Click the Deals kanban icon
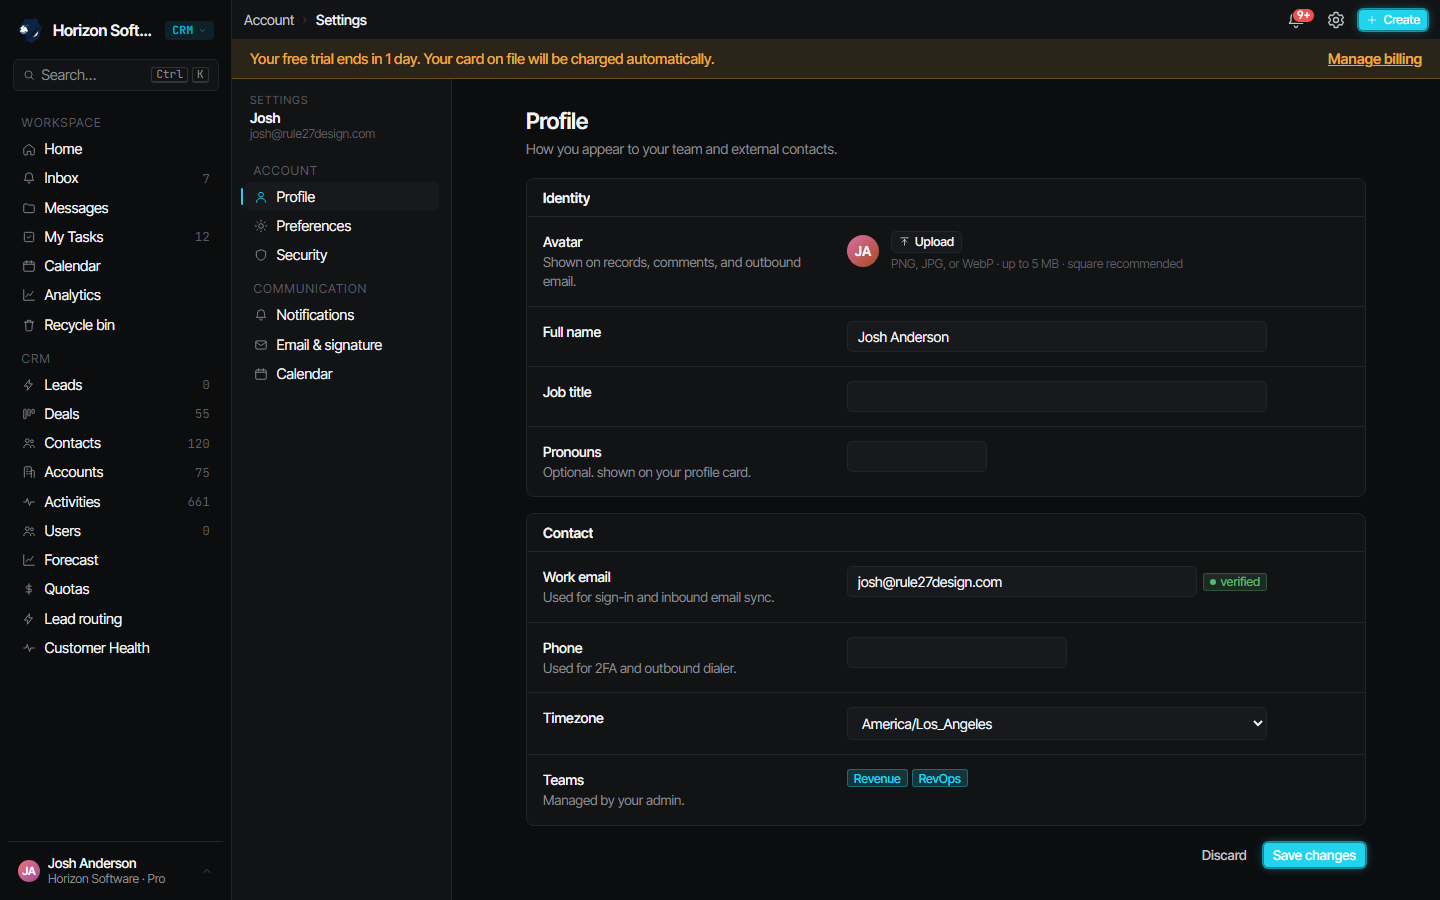 [29, 414]
